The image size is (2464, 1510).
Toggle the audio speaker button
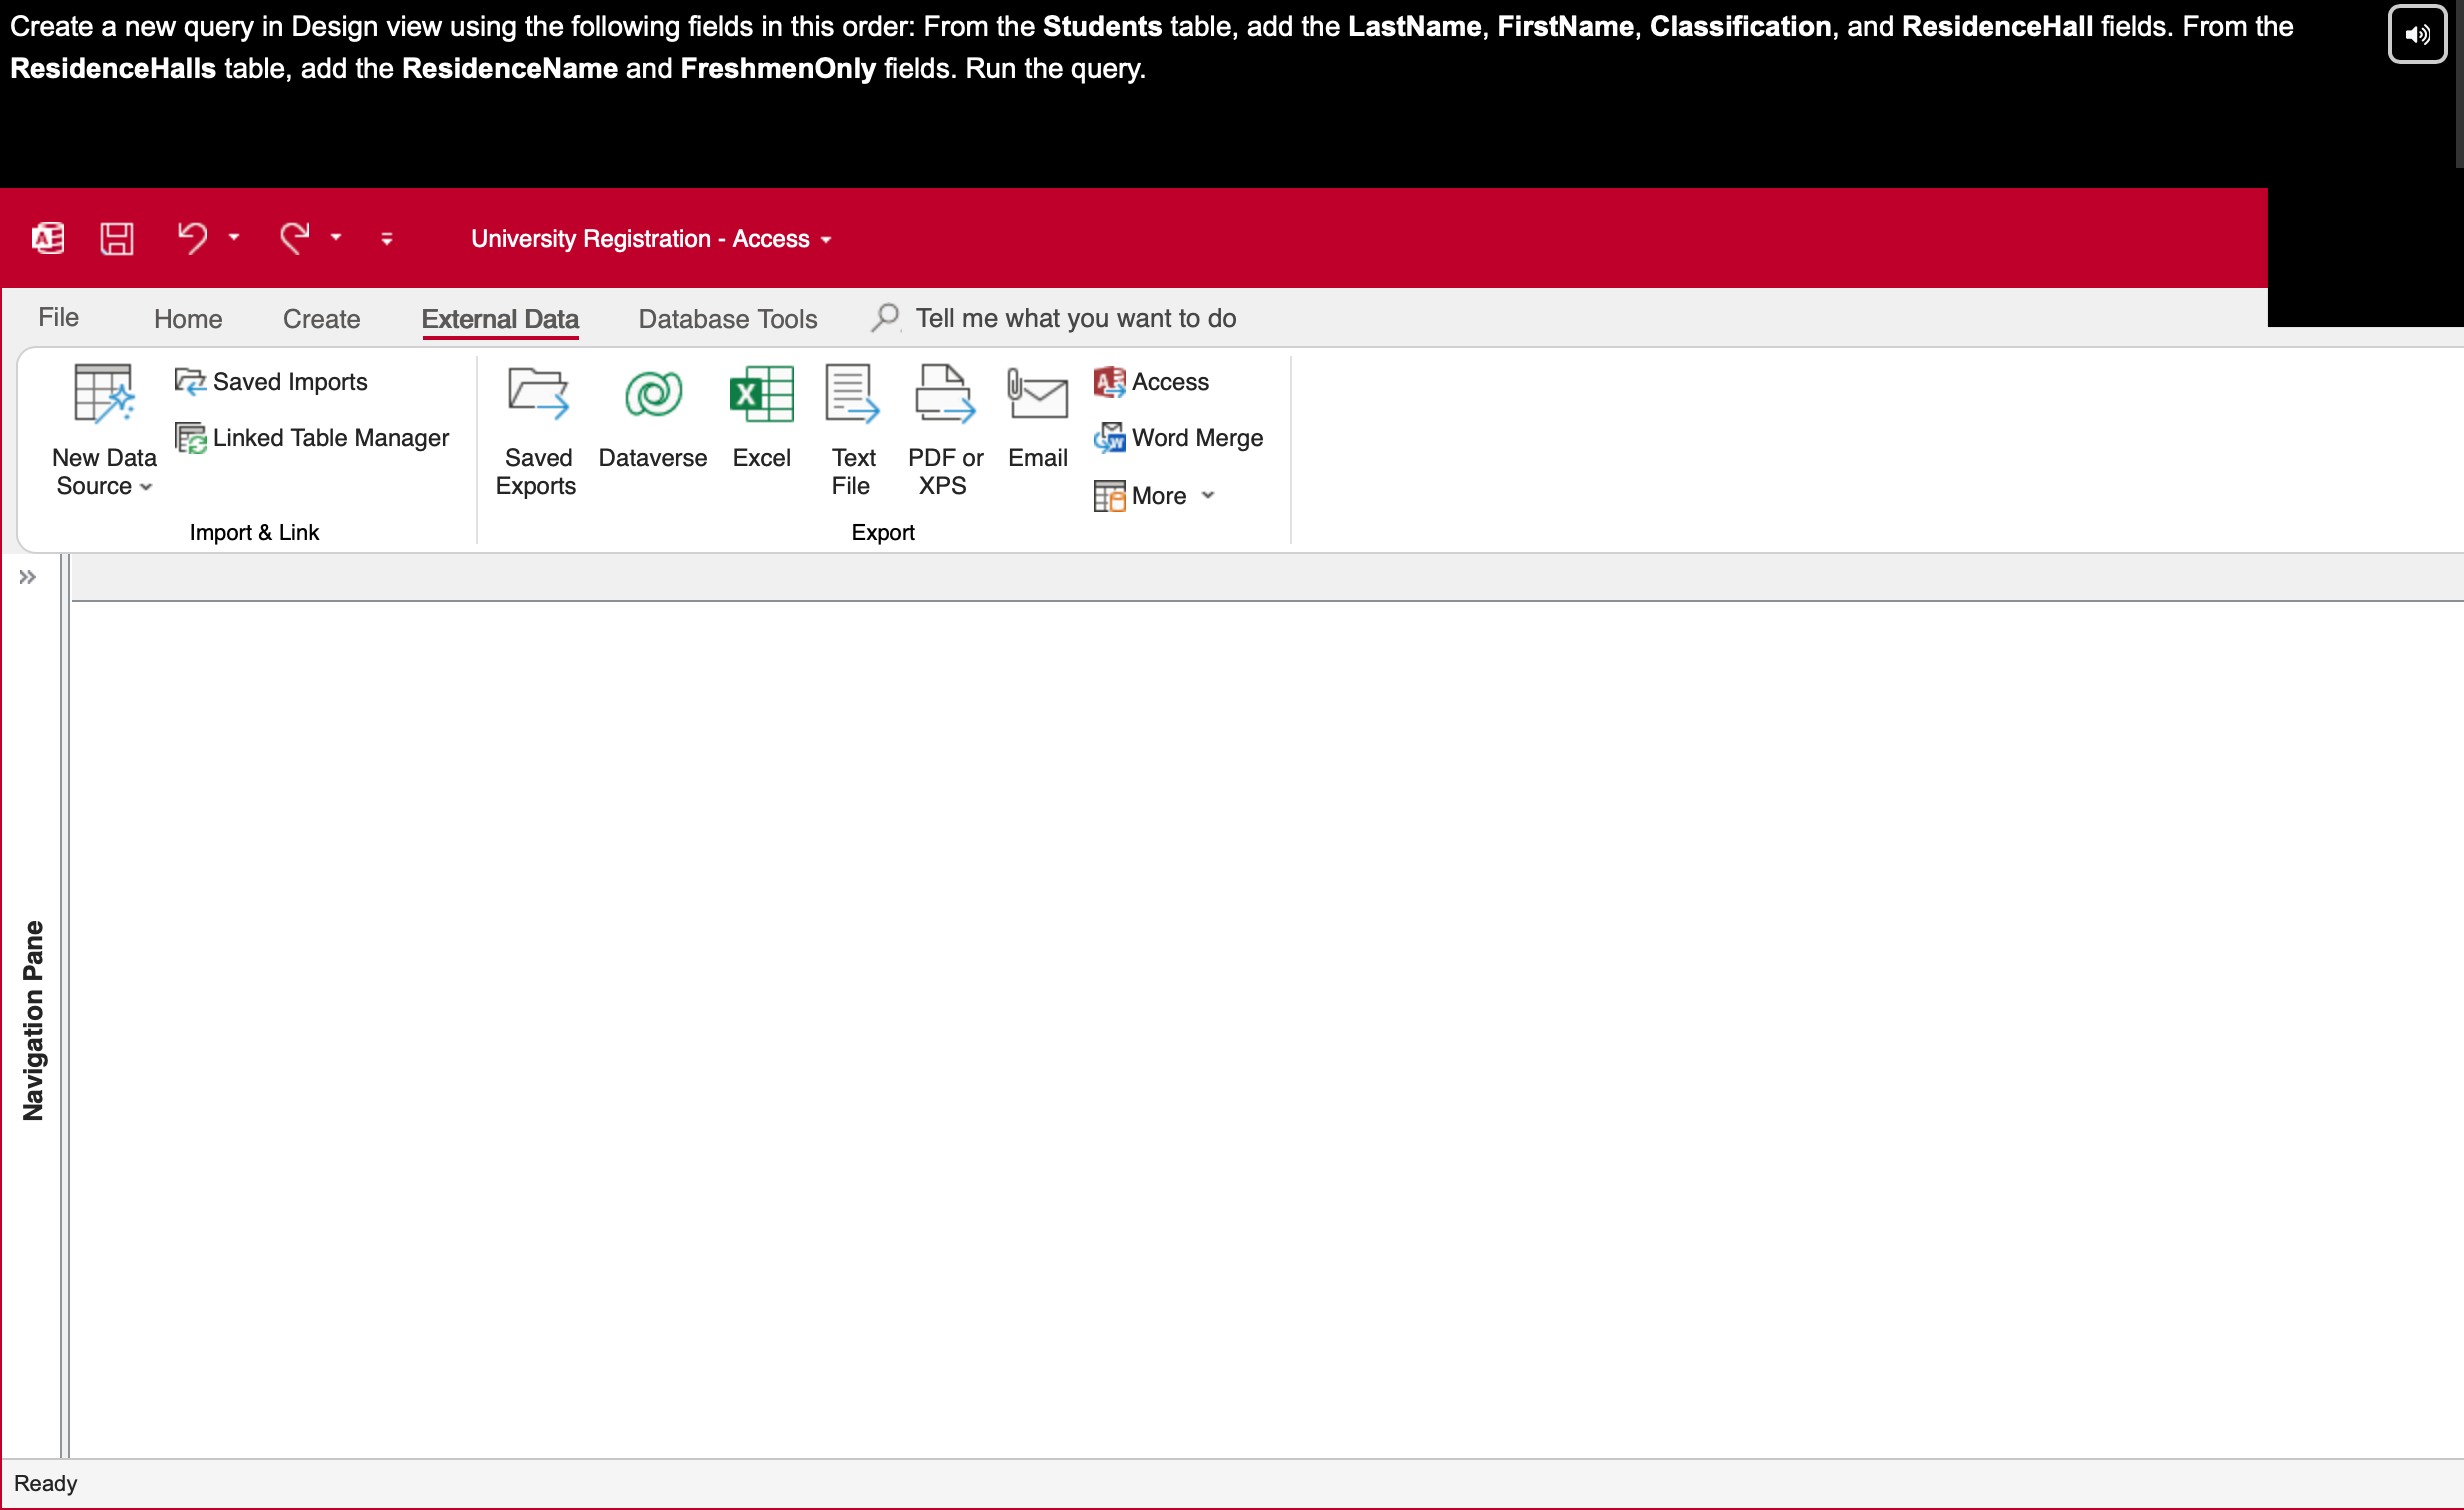coord(2416,34)
